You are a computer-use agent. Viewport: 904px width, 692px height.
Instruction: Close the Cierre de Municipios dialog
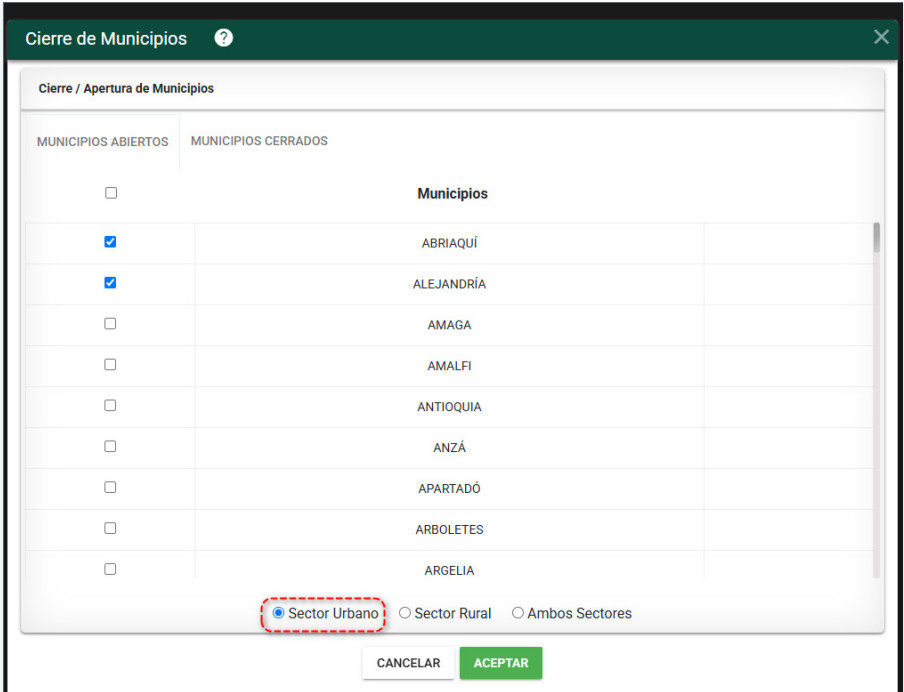point(881,37)
